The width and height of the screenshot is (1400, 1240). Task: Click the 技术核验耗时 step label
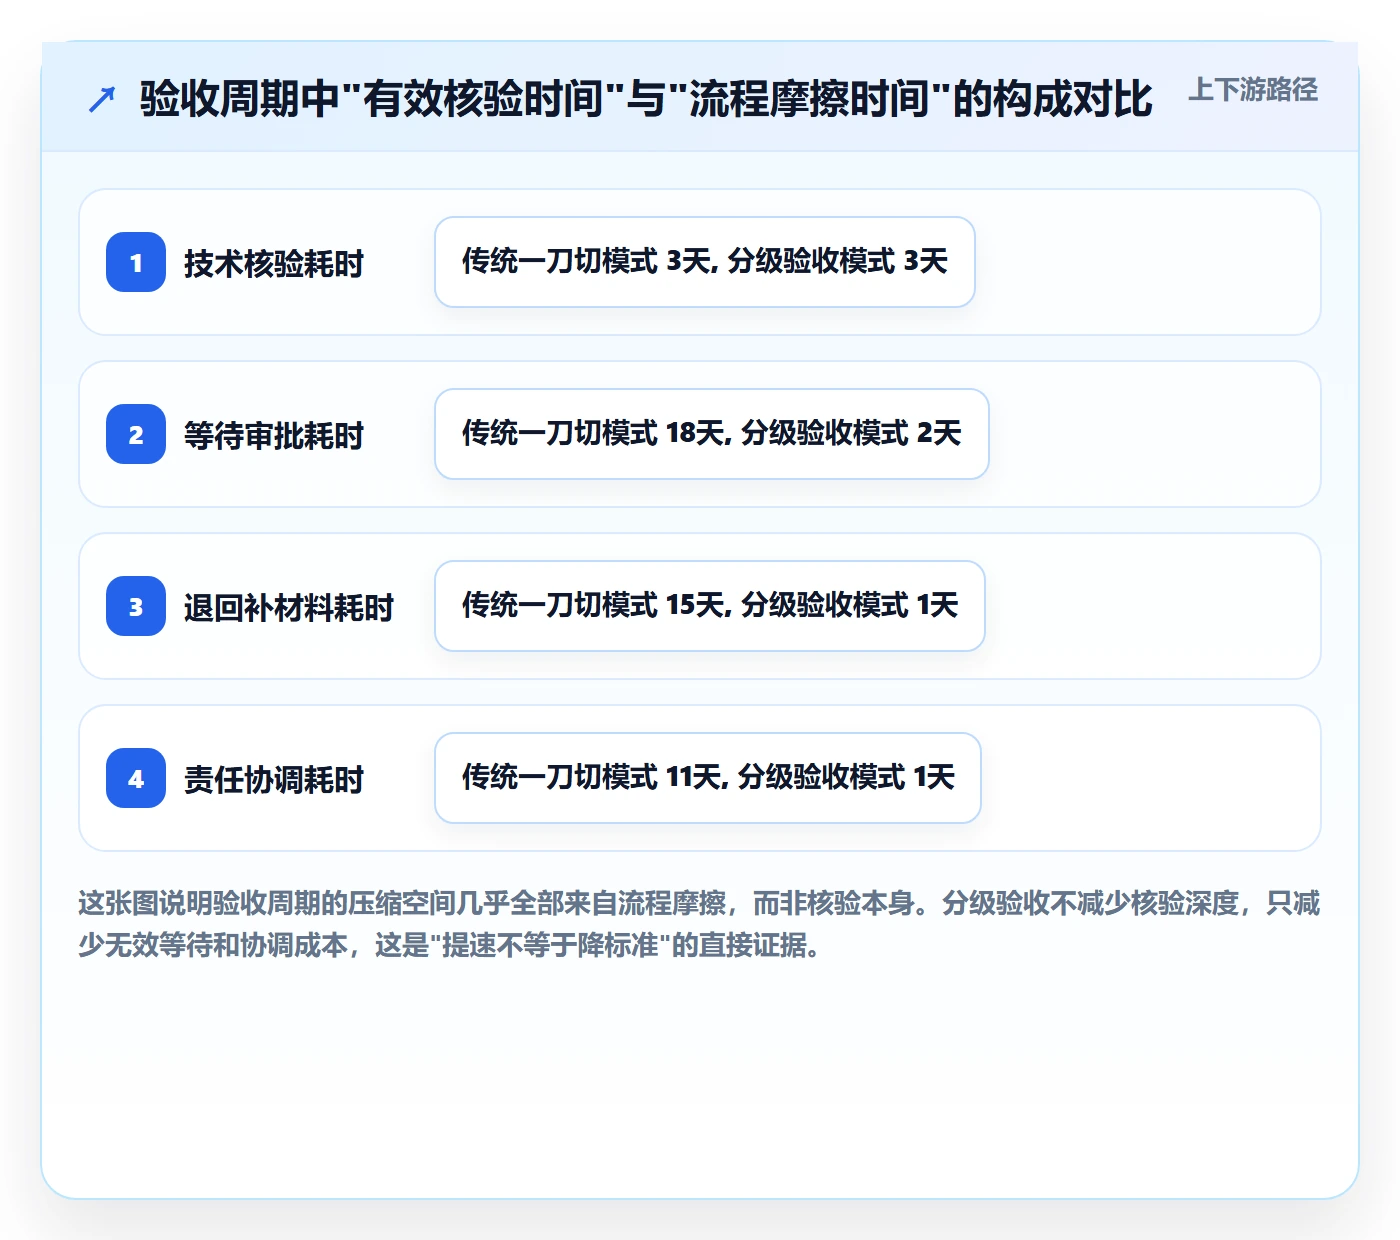(x=274, y=264)
